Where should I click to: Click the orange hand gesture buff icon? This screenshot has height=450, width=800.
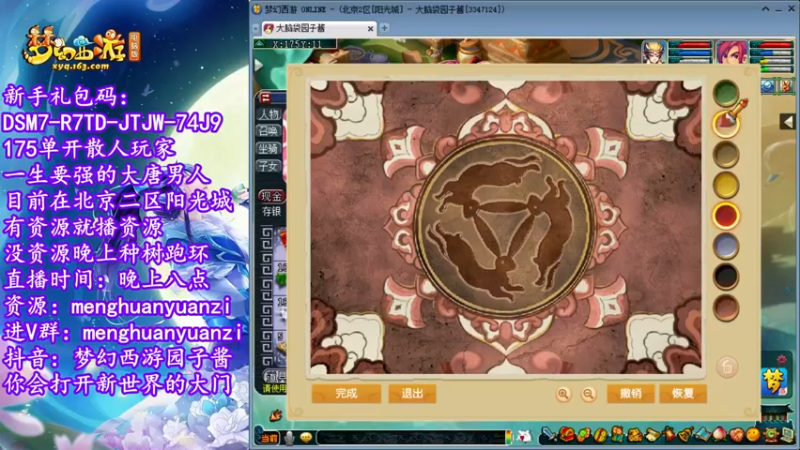click(785, 86)
